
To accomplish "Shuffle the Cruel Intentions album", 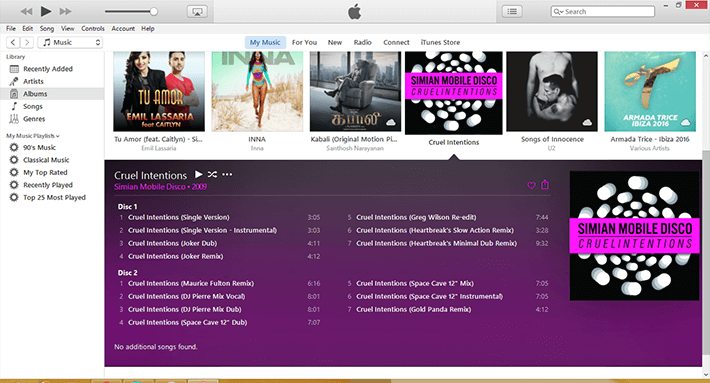I will [212, 174].
